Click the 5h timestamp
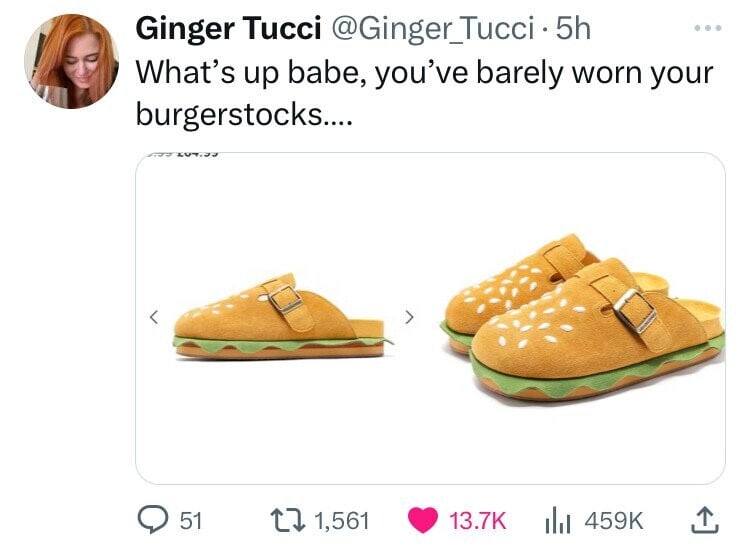The width and height of the screenshot is (750, 548). (573, 29)
